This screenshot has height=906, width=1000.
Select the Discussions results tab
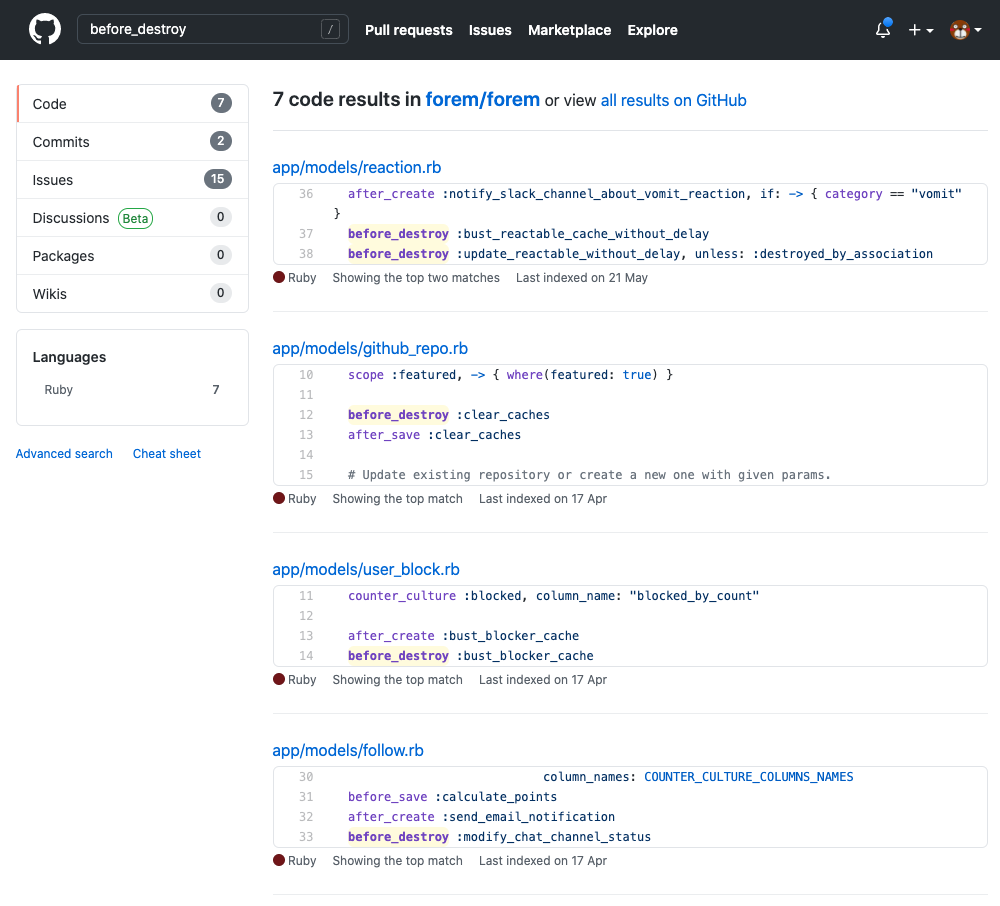pyautogui.click(x=133, y=218)
